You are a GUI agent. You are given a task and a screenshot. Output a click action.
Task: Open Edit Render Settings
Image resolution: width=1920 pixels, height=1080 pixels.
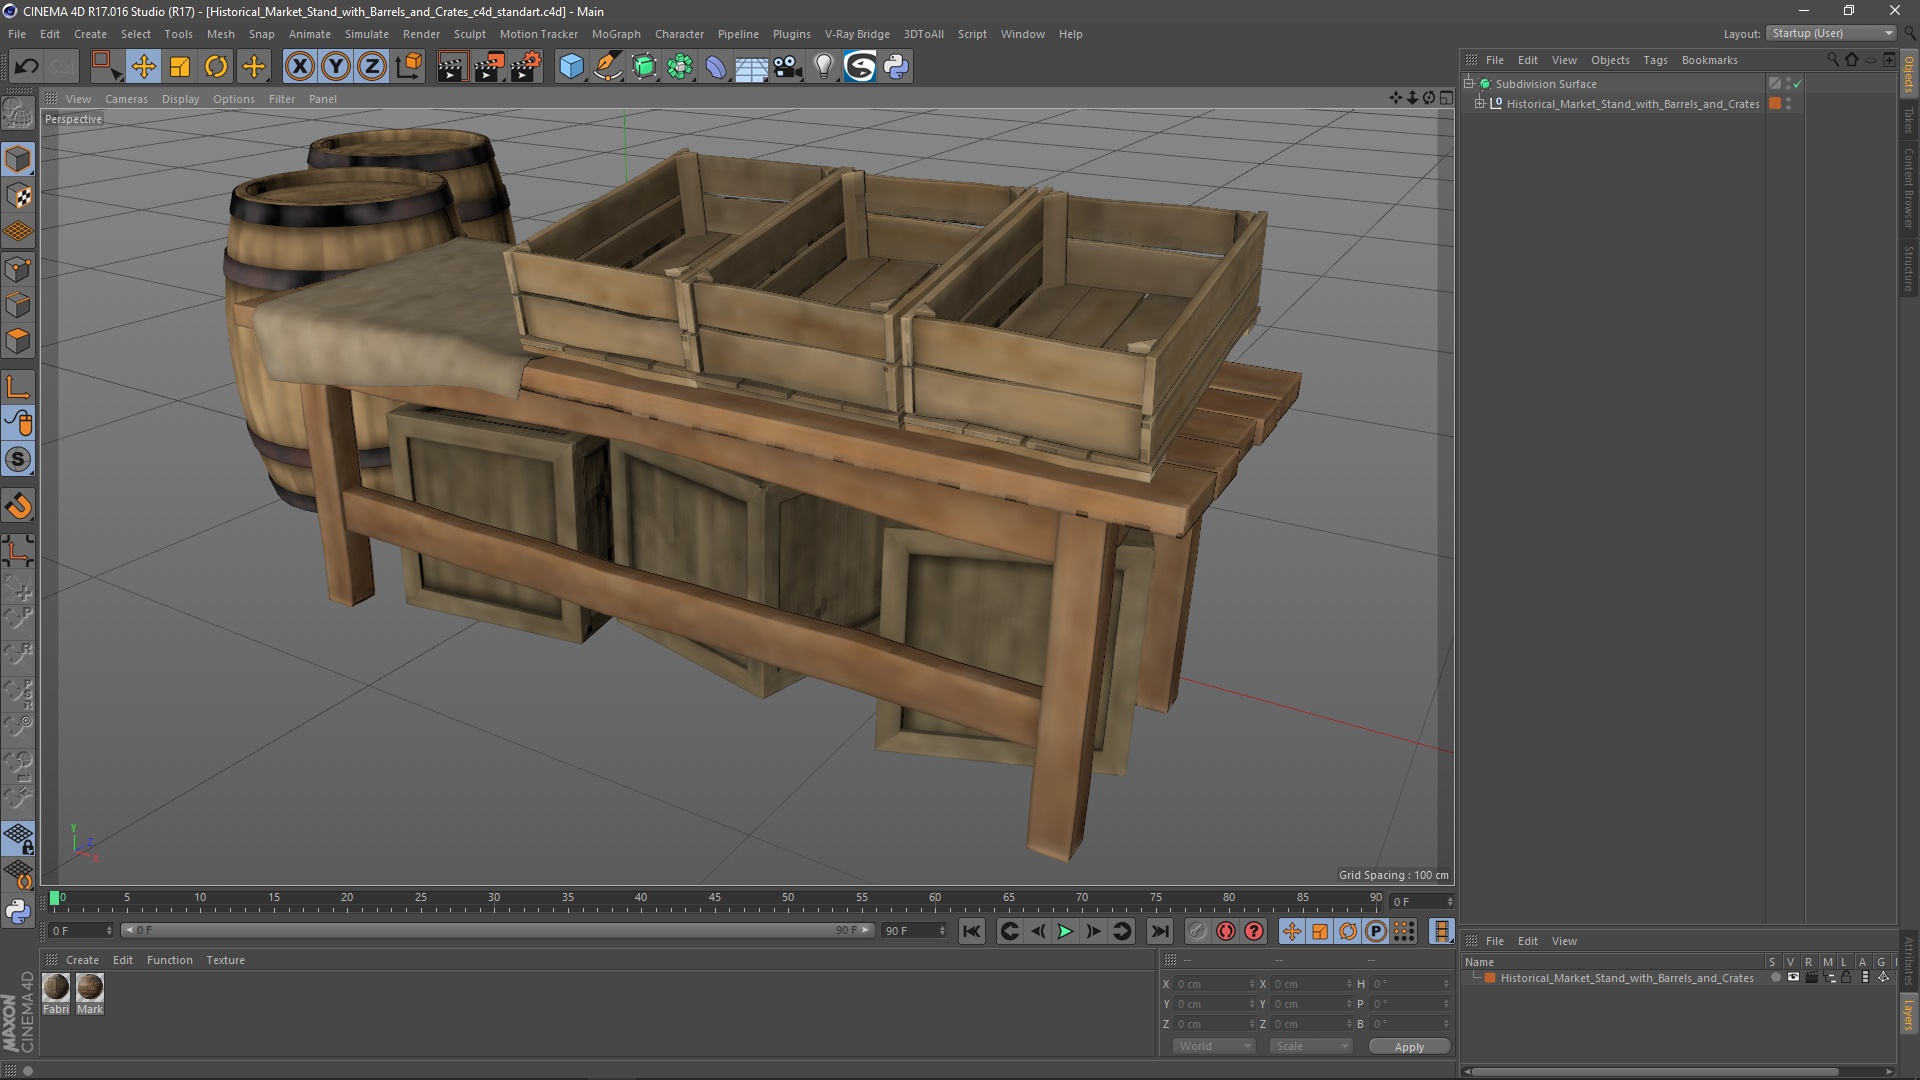tap(526, 67)
